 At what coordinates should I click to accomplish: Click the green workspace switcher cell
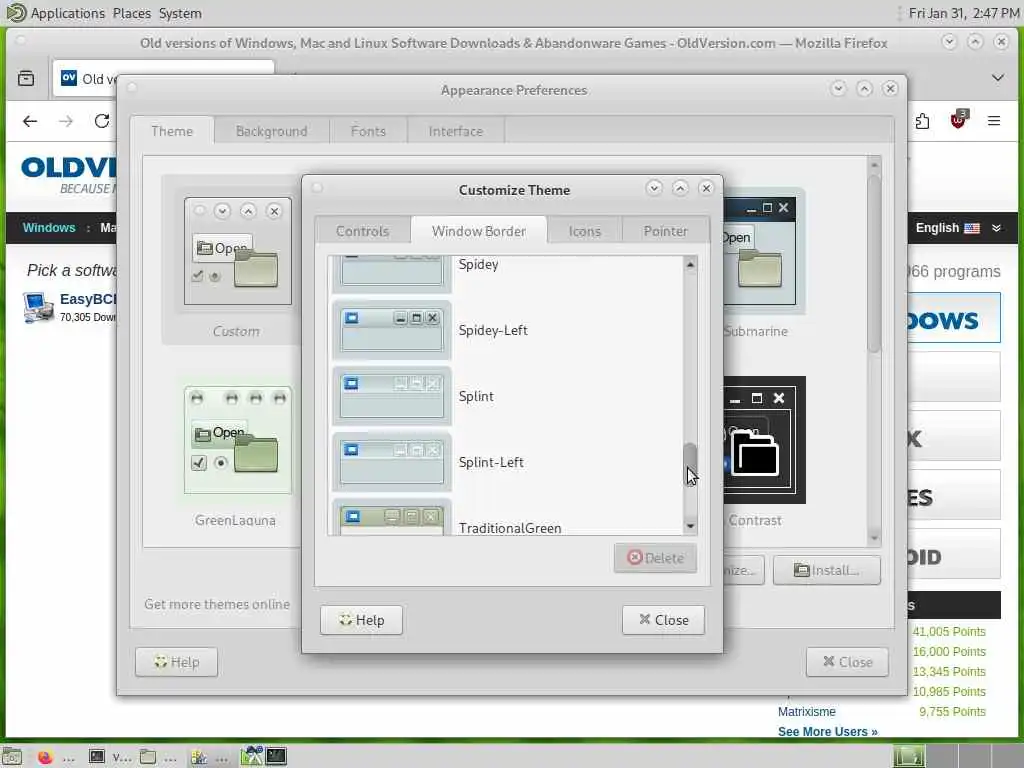[x=909, y=756]
